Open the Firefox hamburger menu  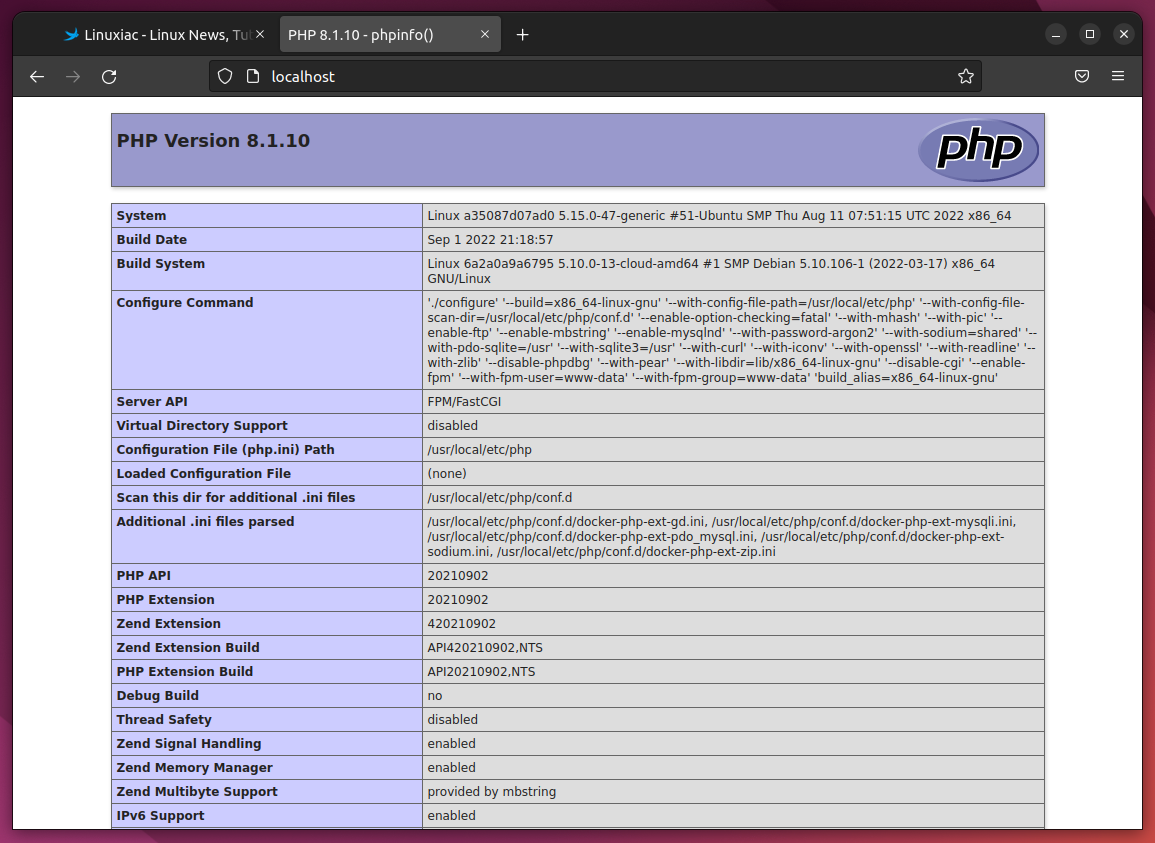1117,76
